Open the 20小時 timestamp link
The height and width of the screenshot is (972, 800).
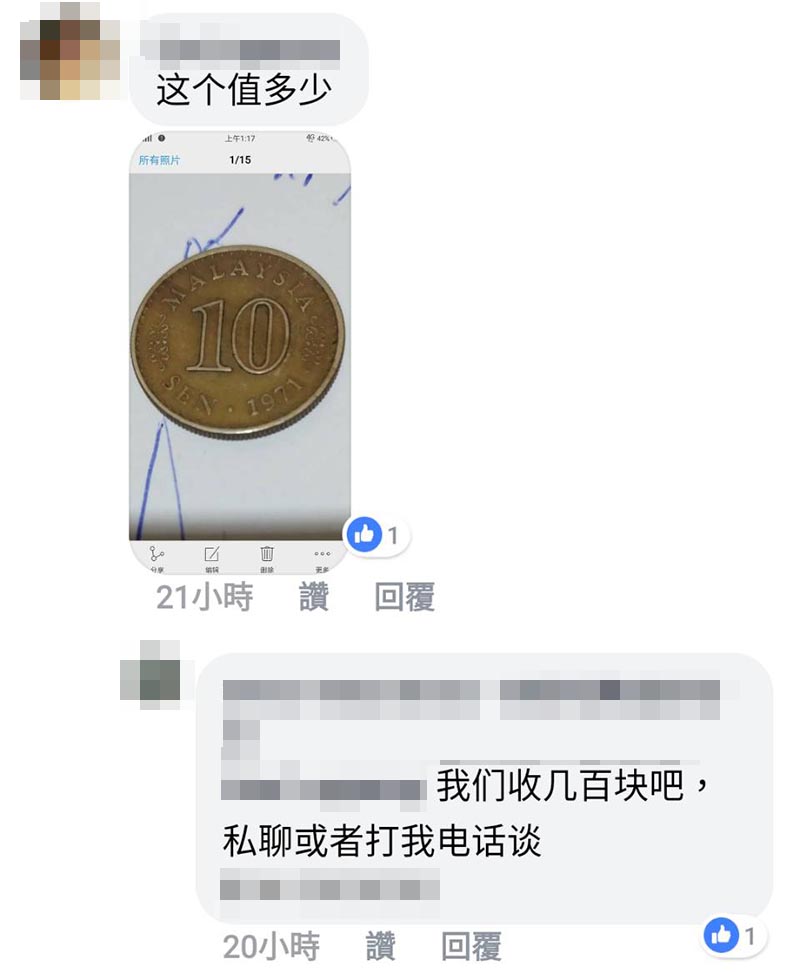(x=271, y=947)
